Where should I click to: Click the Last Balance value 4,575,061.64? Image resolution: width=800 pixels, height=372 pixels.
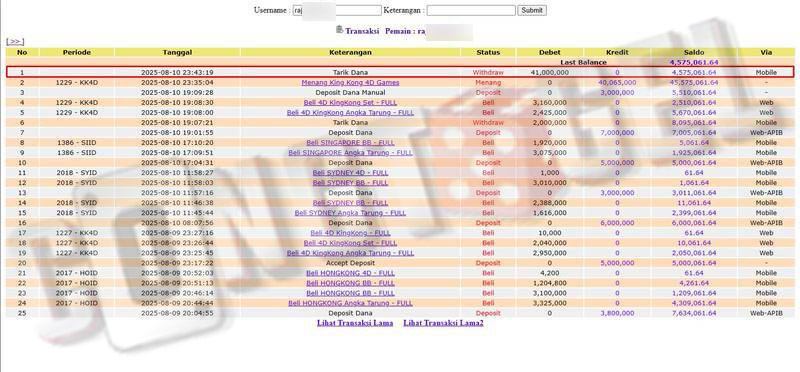pyautogui.click(x=694, y=62)
